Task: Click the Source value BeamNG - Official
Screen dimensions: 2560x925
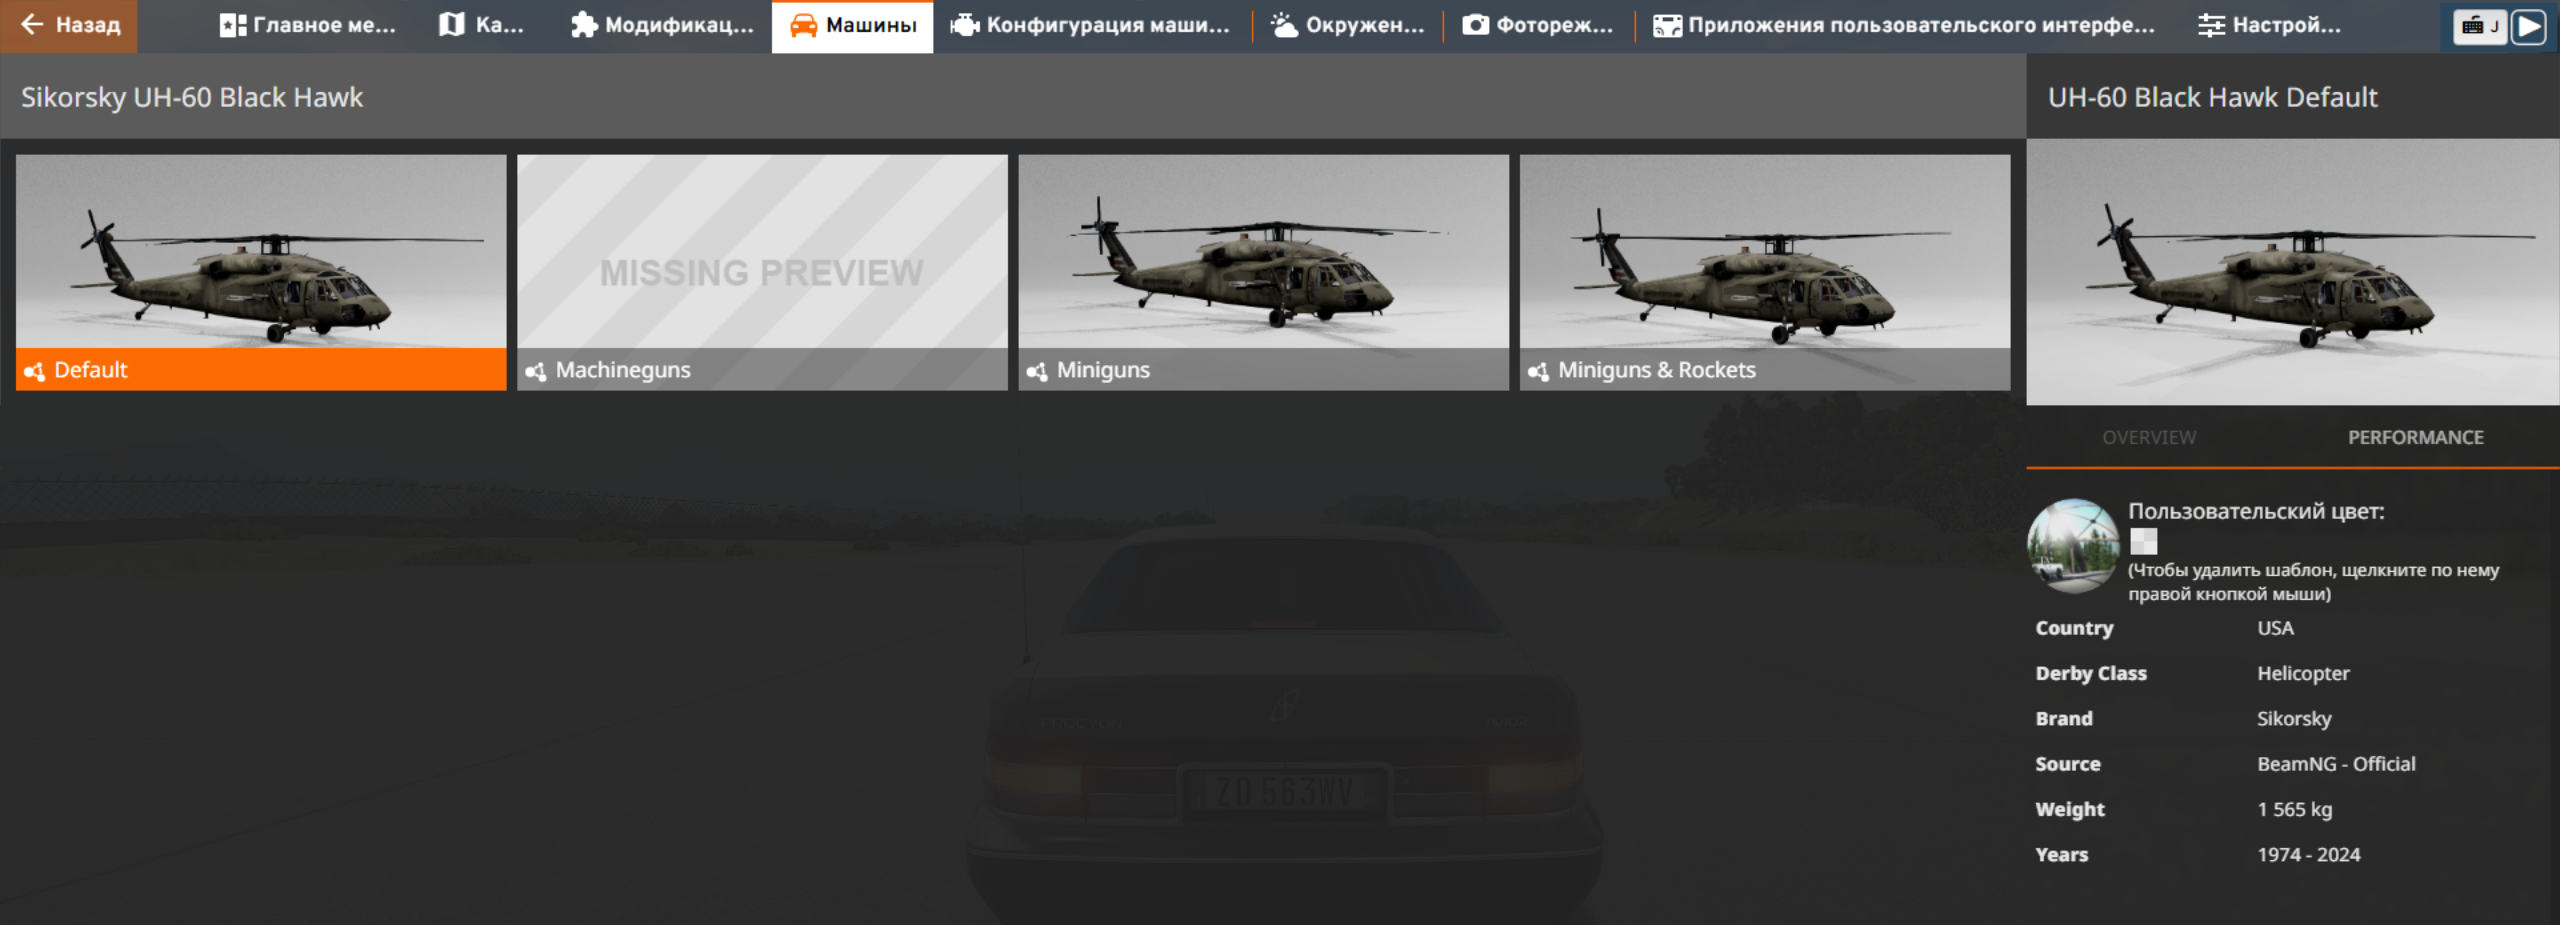Action: coord(2336,764)
